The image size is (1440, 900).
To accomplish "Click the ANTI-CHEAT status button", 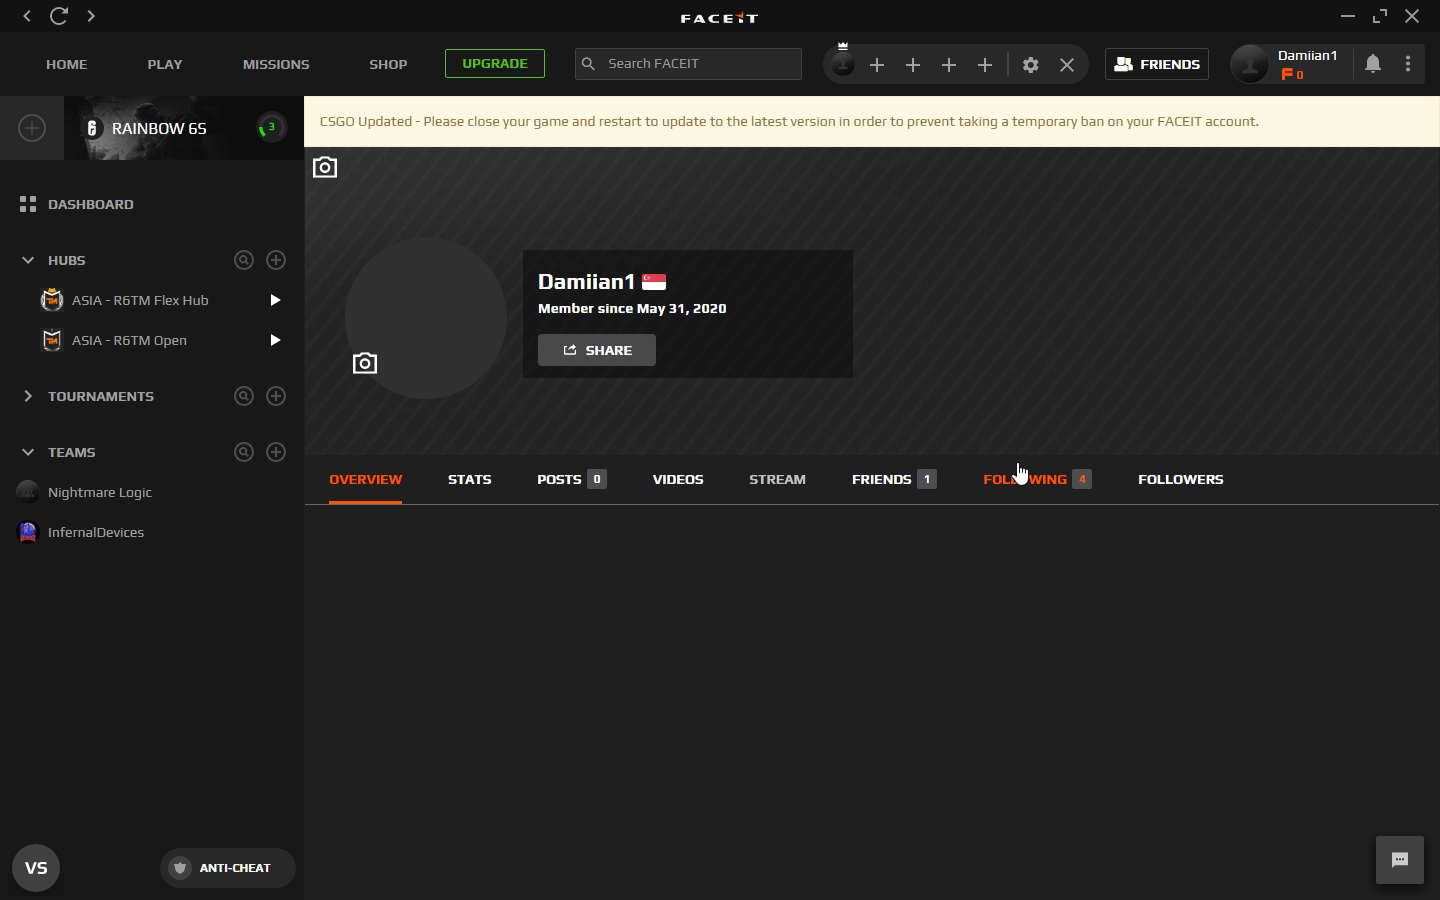I will tap(227, 868).
